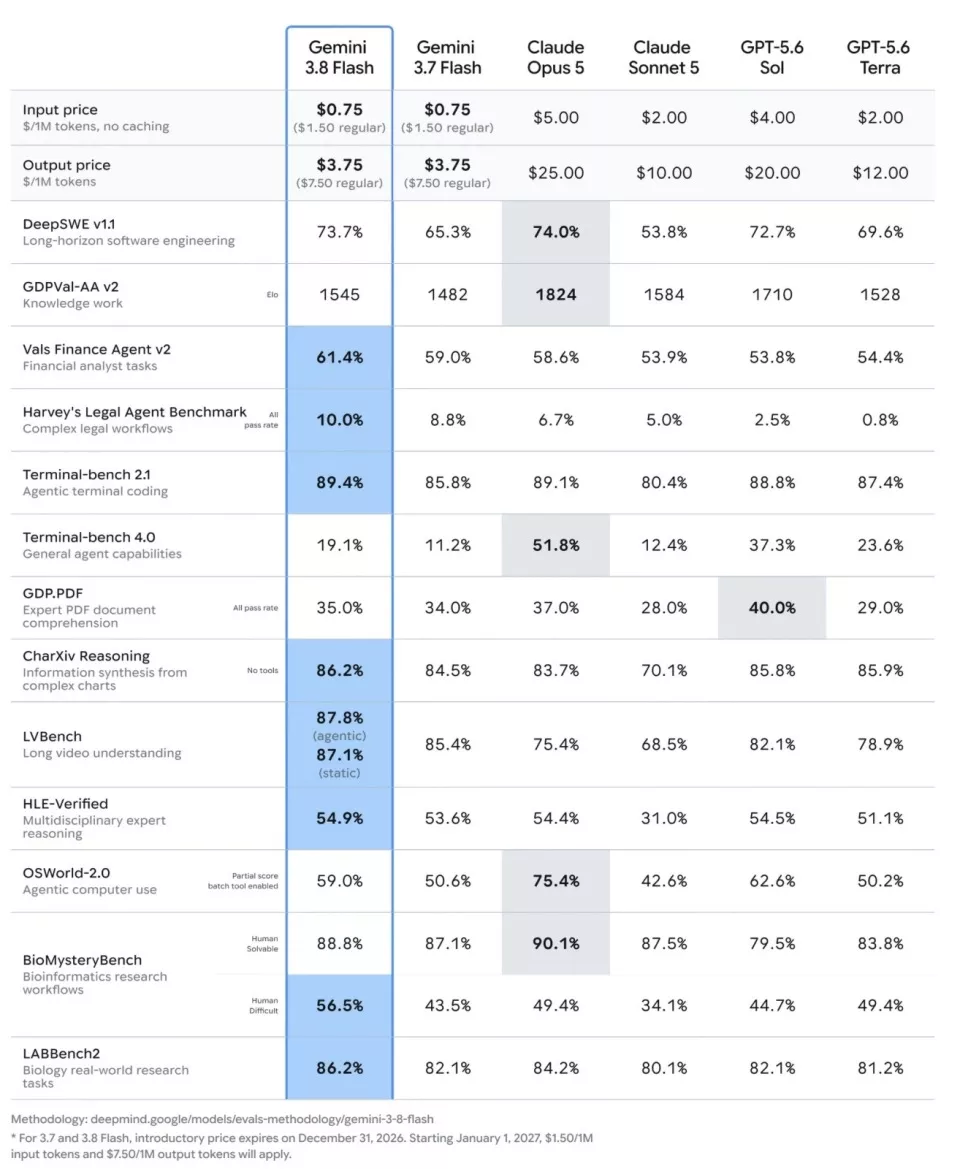Image resolution: width=960 pixels, height=1169 pixels.
Task: Select the HLE-Verified row label
Action: 66,804
